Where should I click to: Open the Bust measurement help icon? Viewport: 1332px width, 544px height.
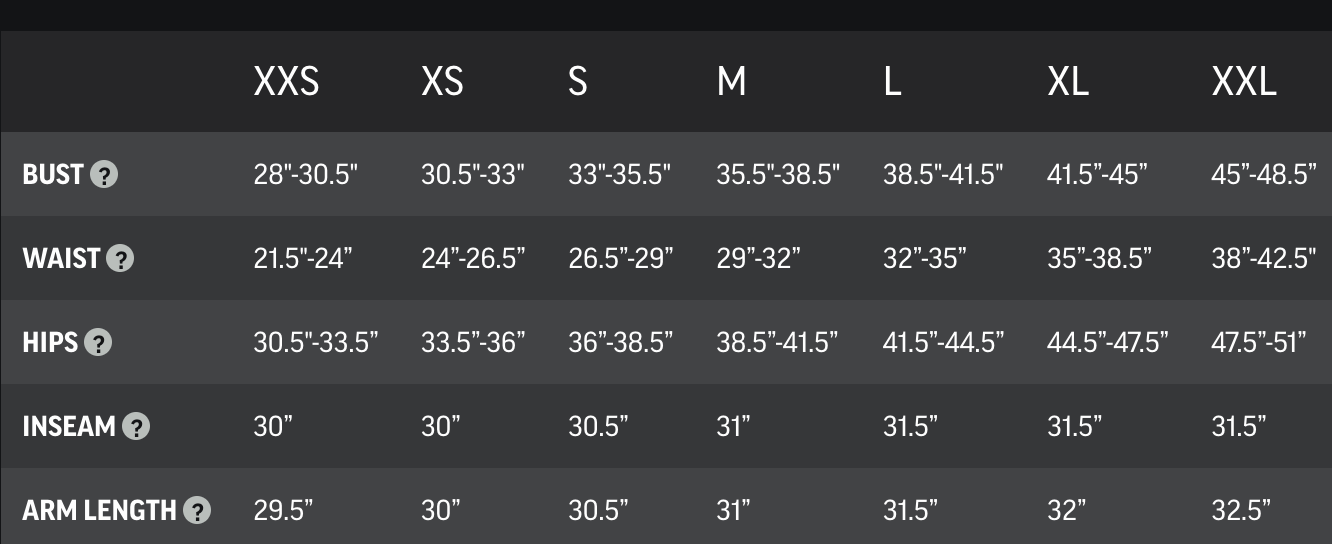tap(104, 175)
